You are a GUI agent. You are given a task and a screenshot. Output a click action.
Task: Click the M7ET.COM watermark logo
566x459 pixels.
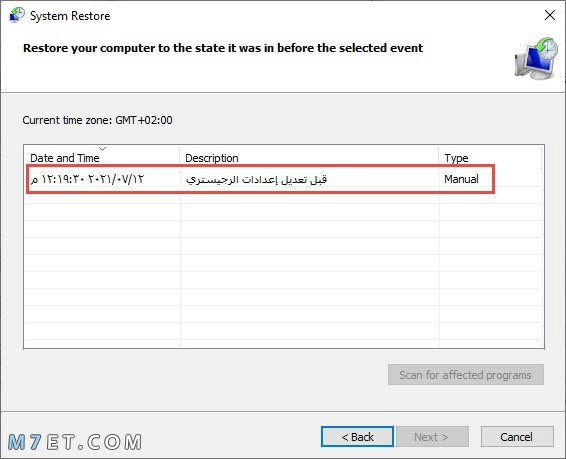tap(75, 442)
